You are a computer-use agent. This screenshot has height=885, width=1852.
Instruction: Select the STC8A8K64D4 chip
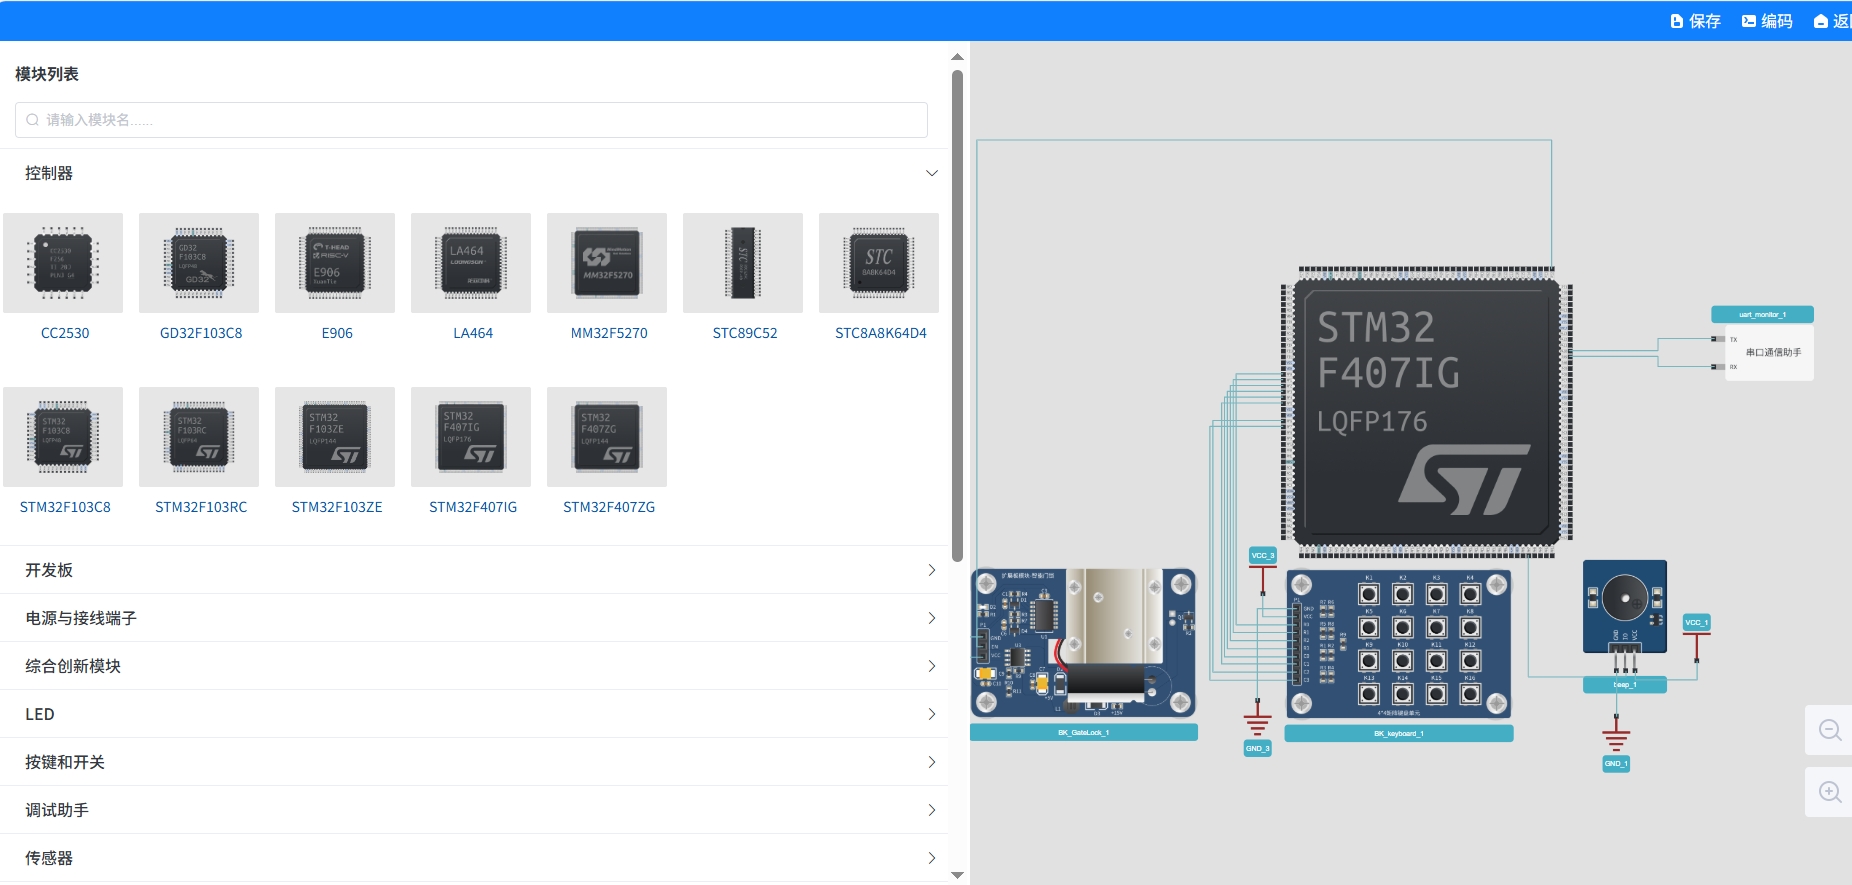click(879, 263)
